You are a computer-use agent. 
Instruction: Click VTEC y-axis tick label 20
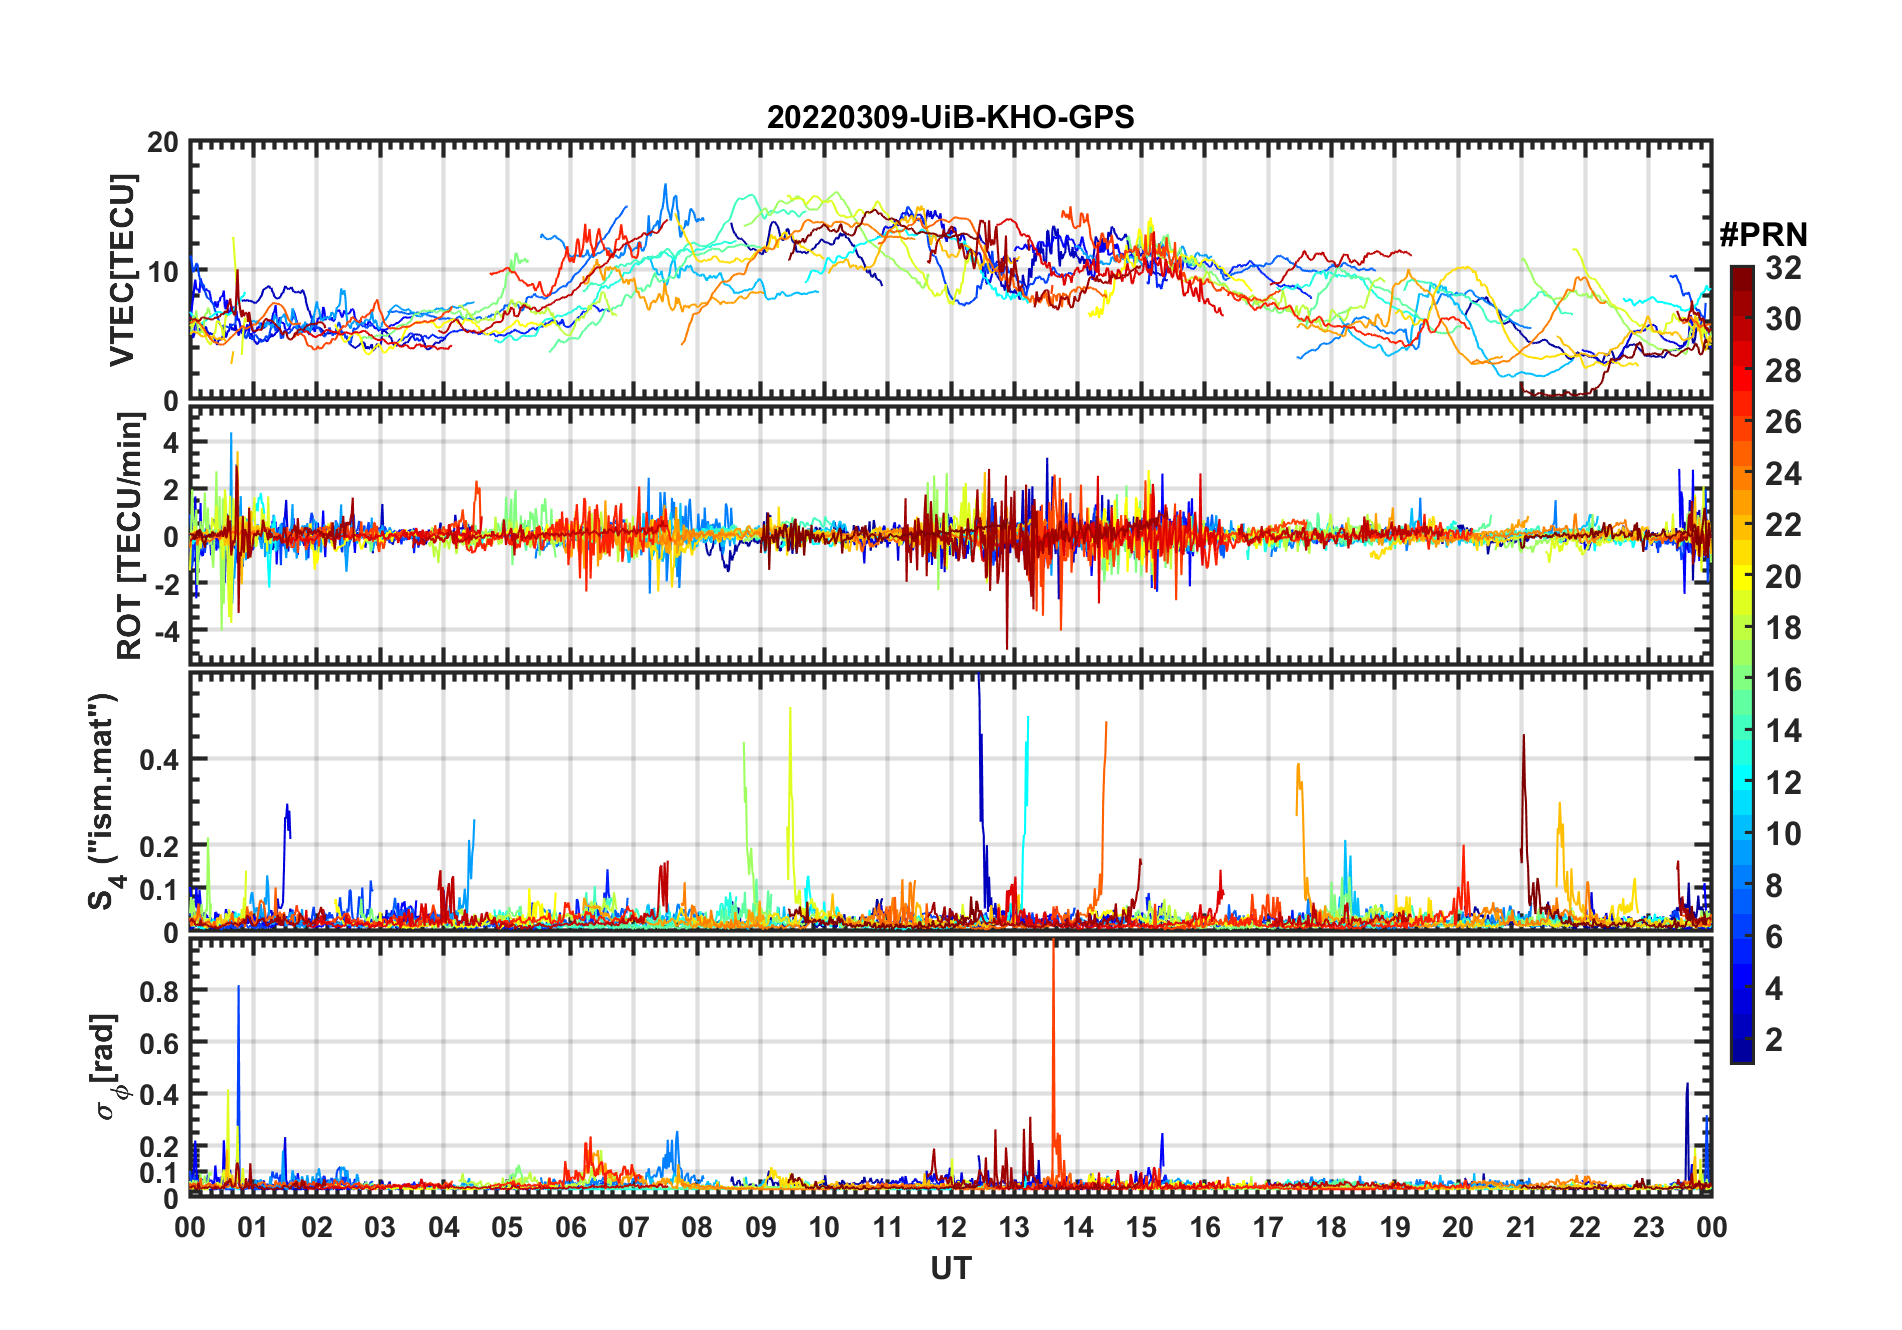point(163,142)
